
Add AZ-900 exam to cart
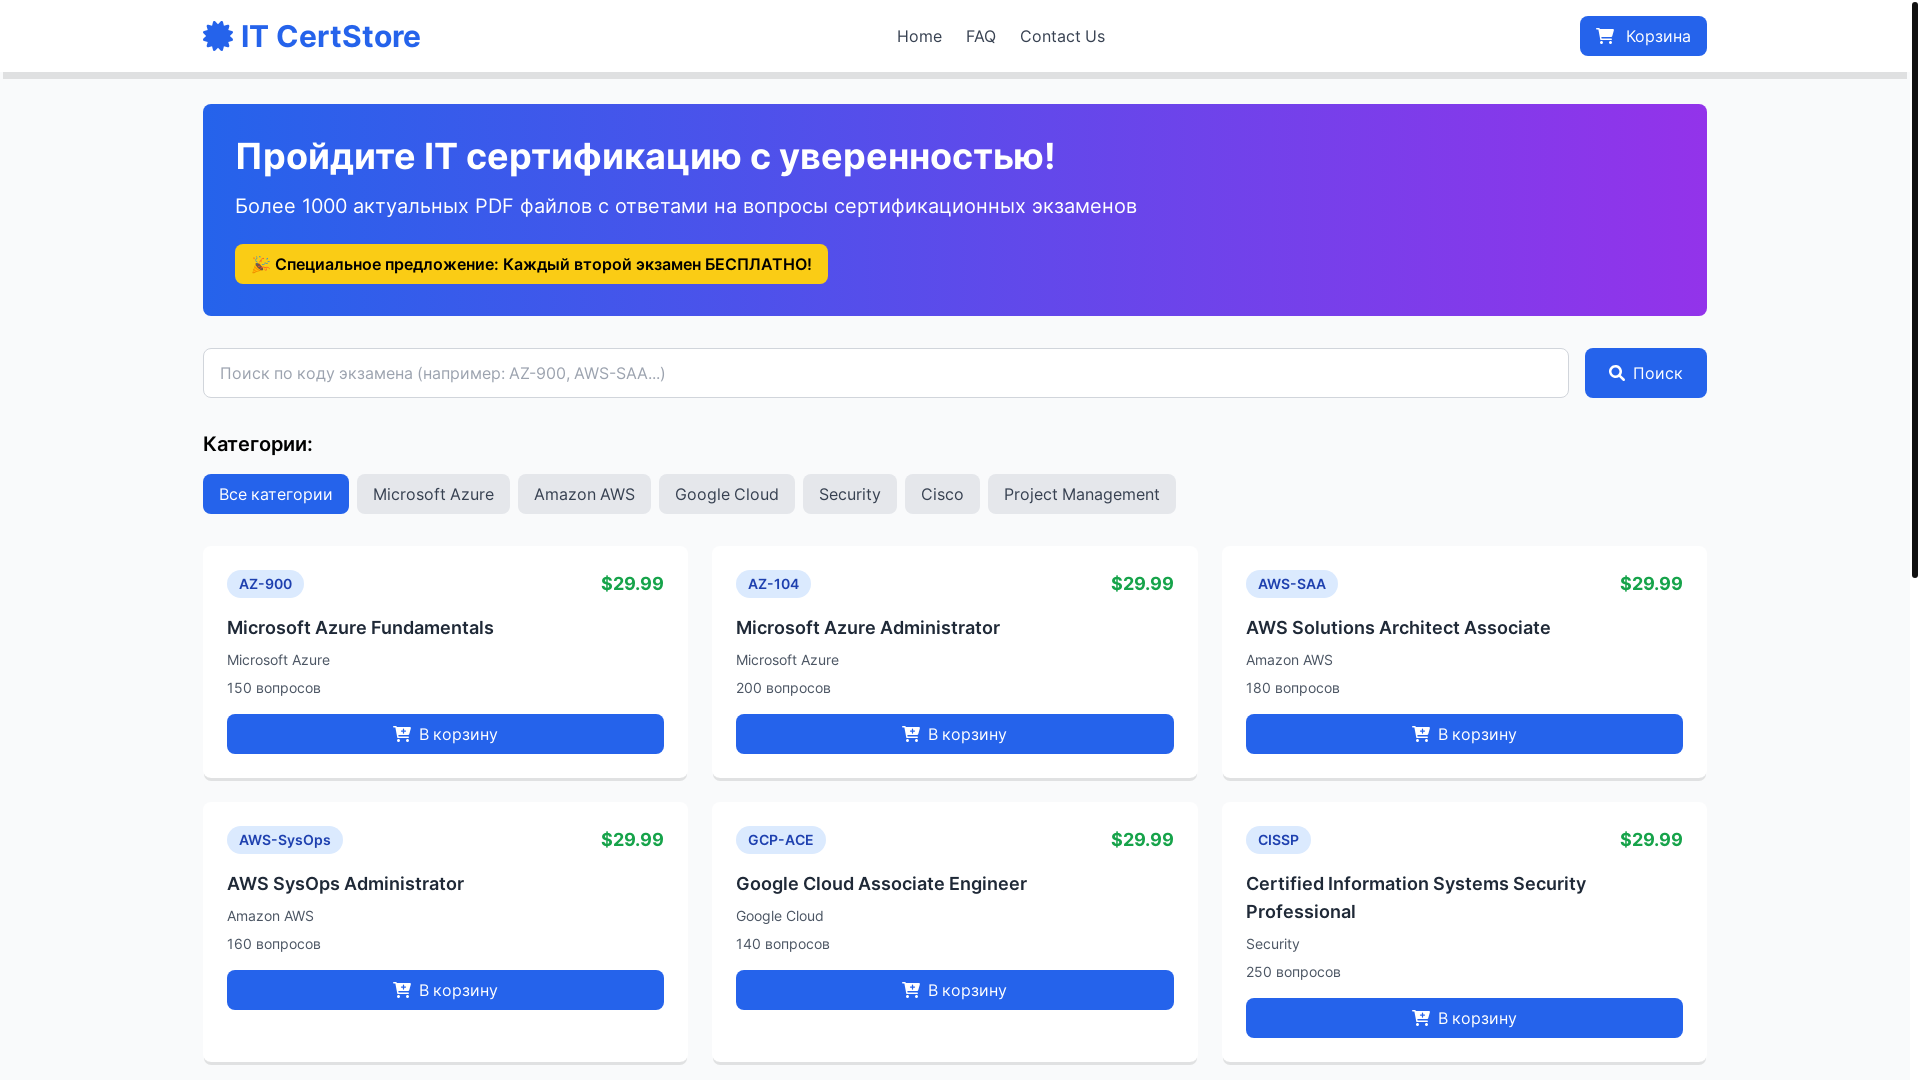(x=445, y=734)
